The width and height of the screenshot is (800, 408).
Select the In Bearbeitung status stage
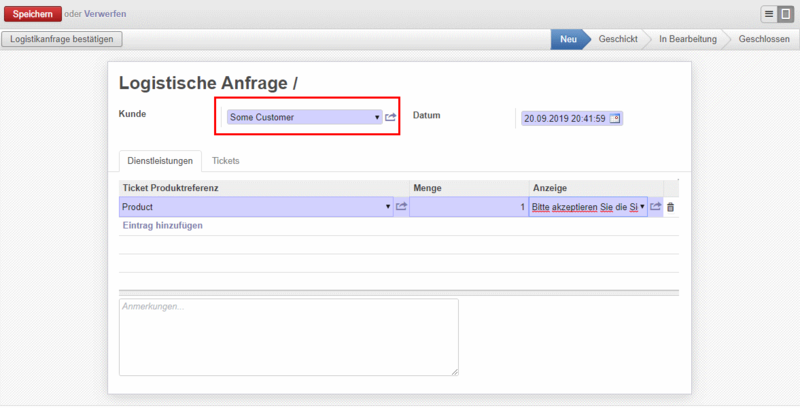tap(688, 39)
